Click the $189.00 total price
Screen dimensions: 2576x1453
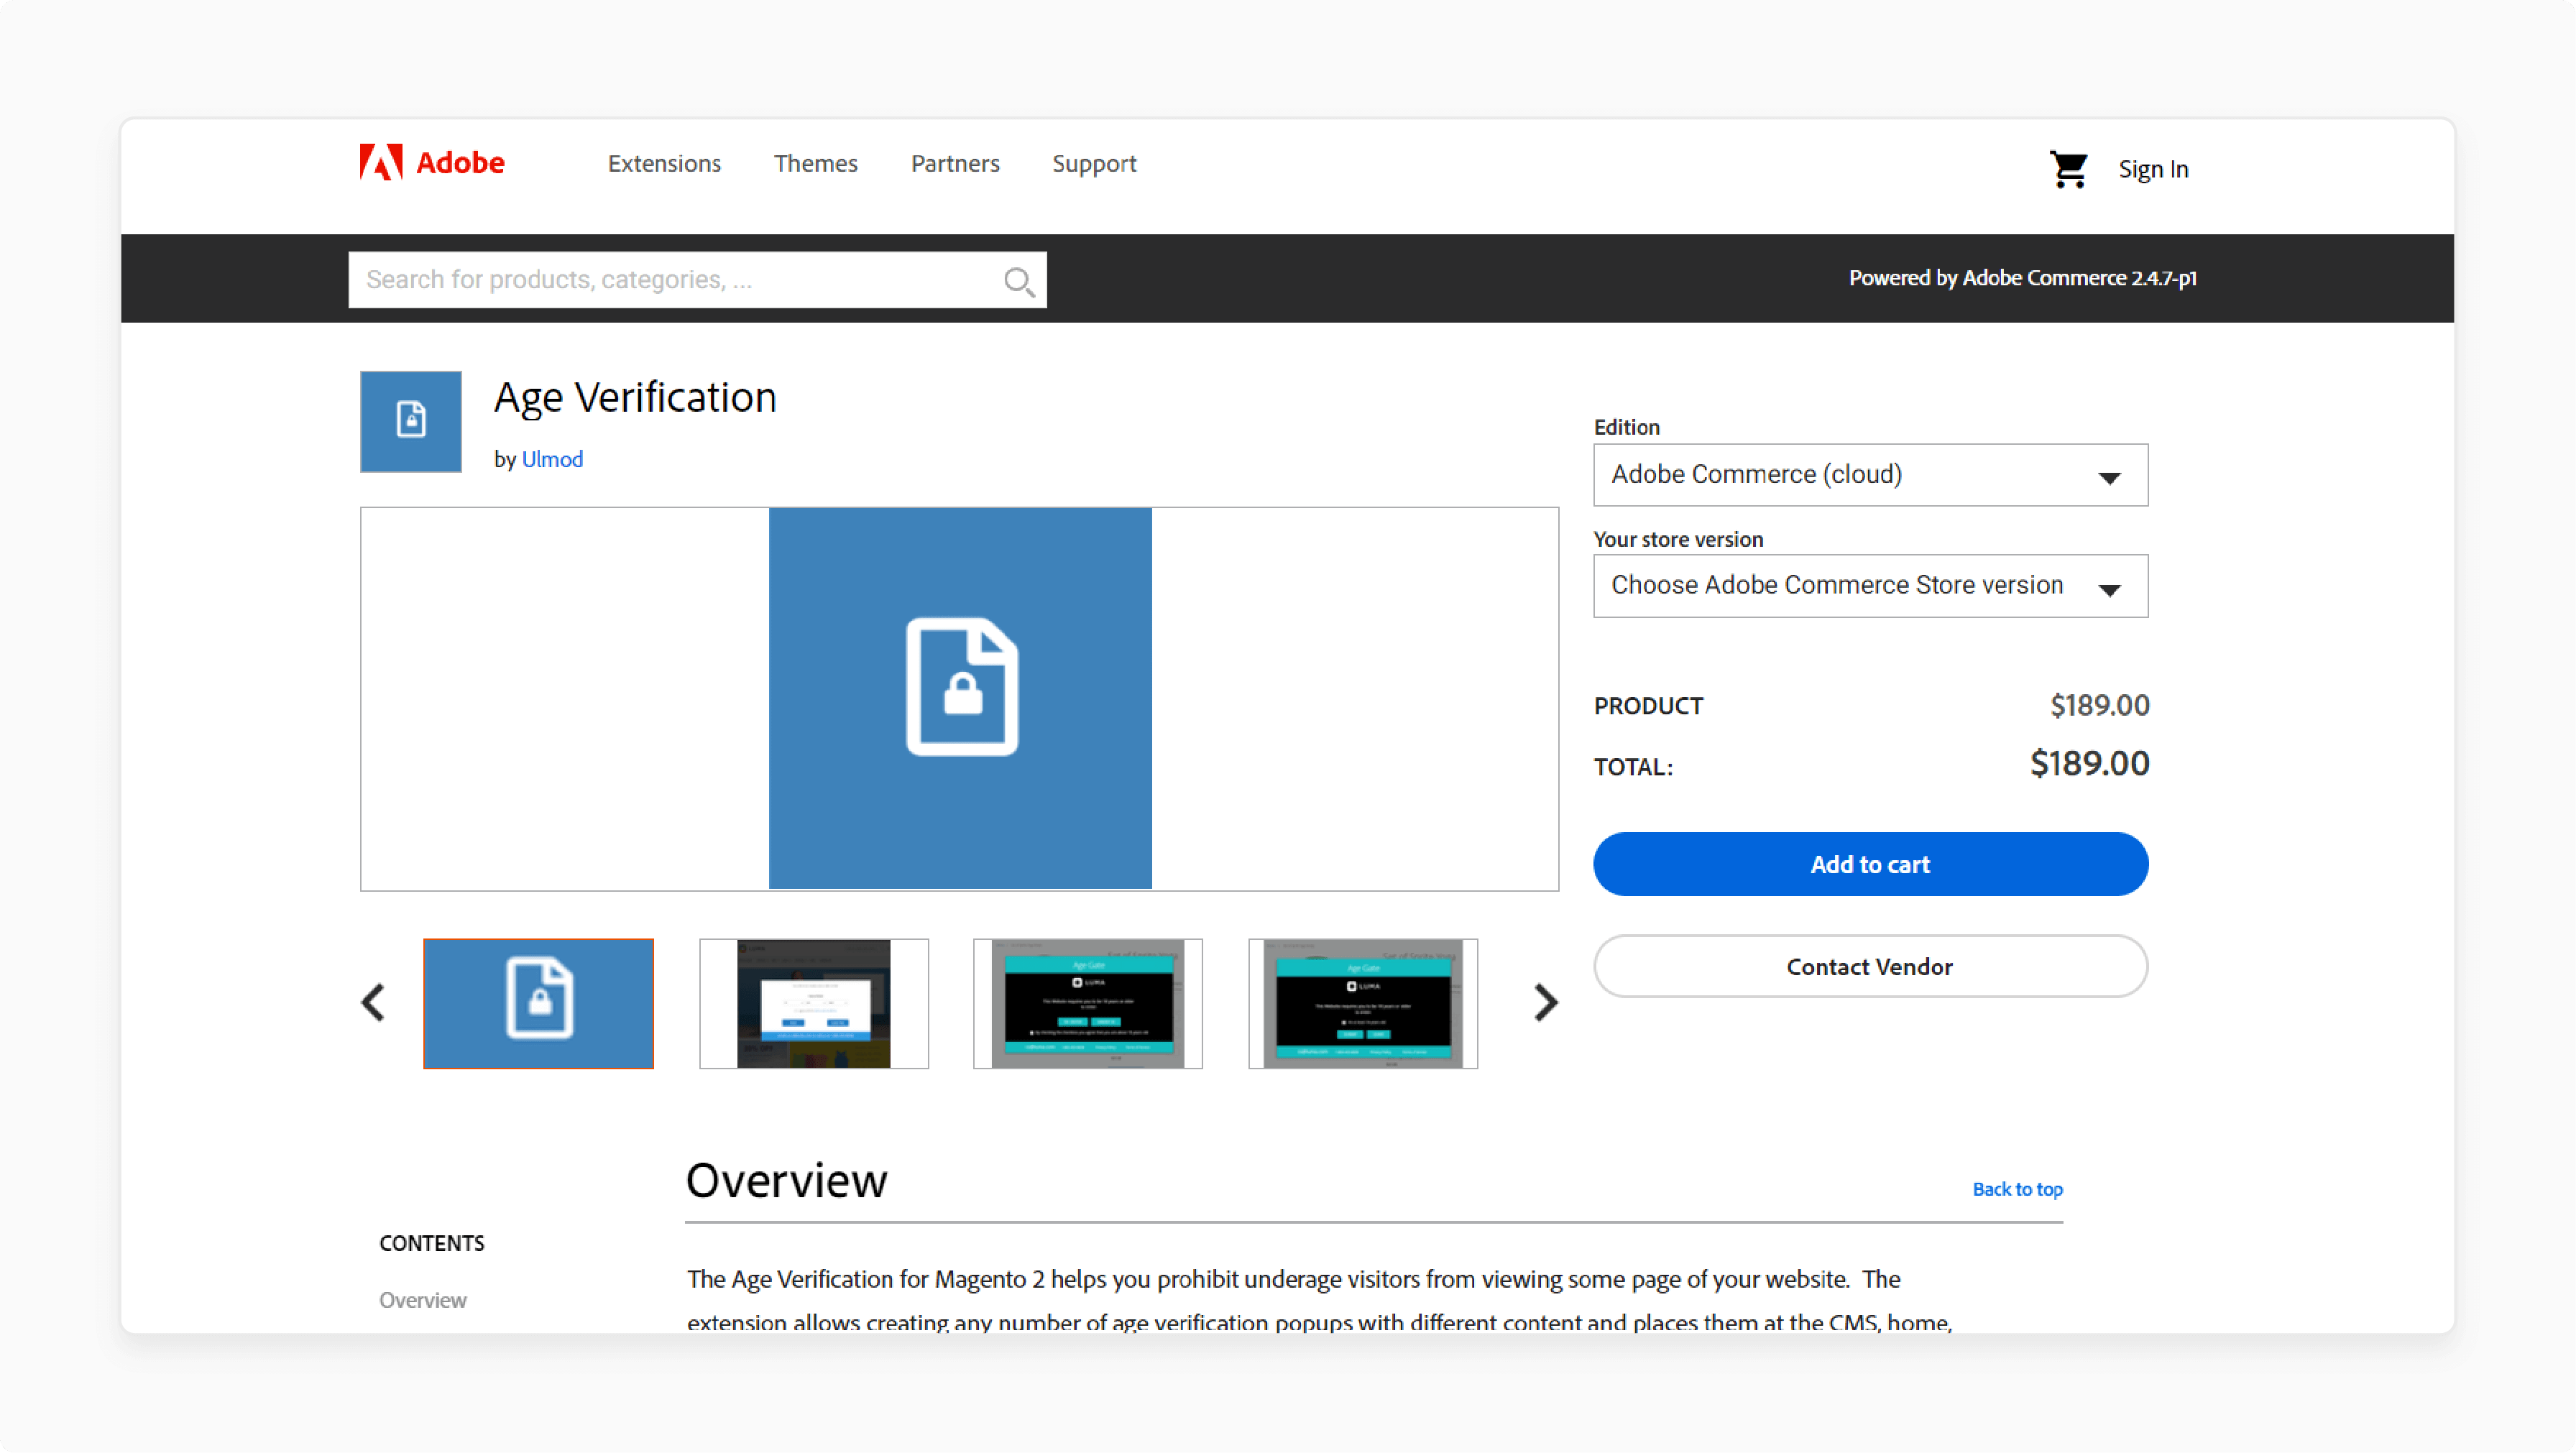click(x=2089, y=764)
